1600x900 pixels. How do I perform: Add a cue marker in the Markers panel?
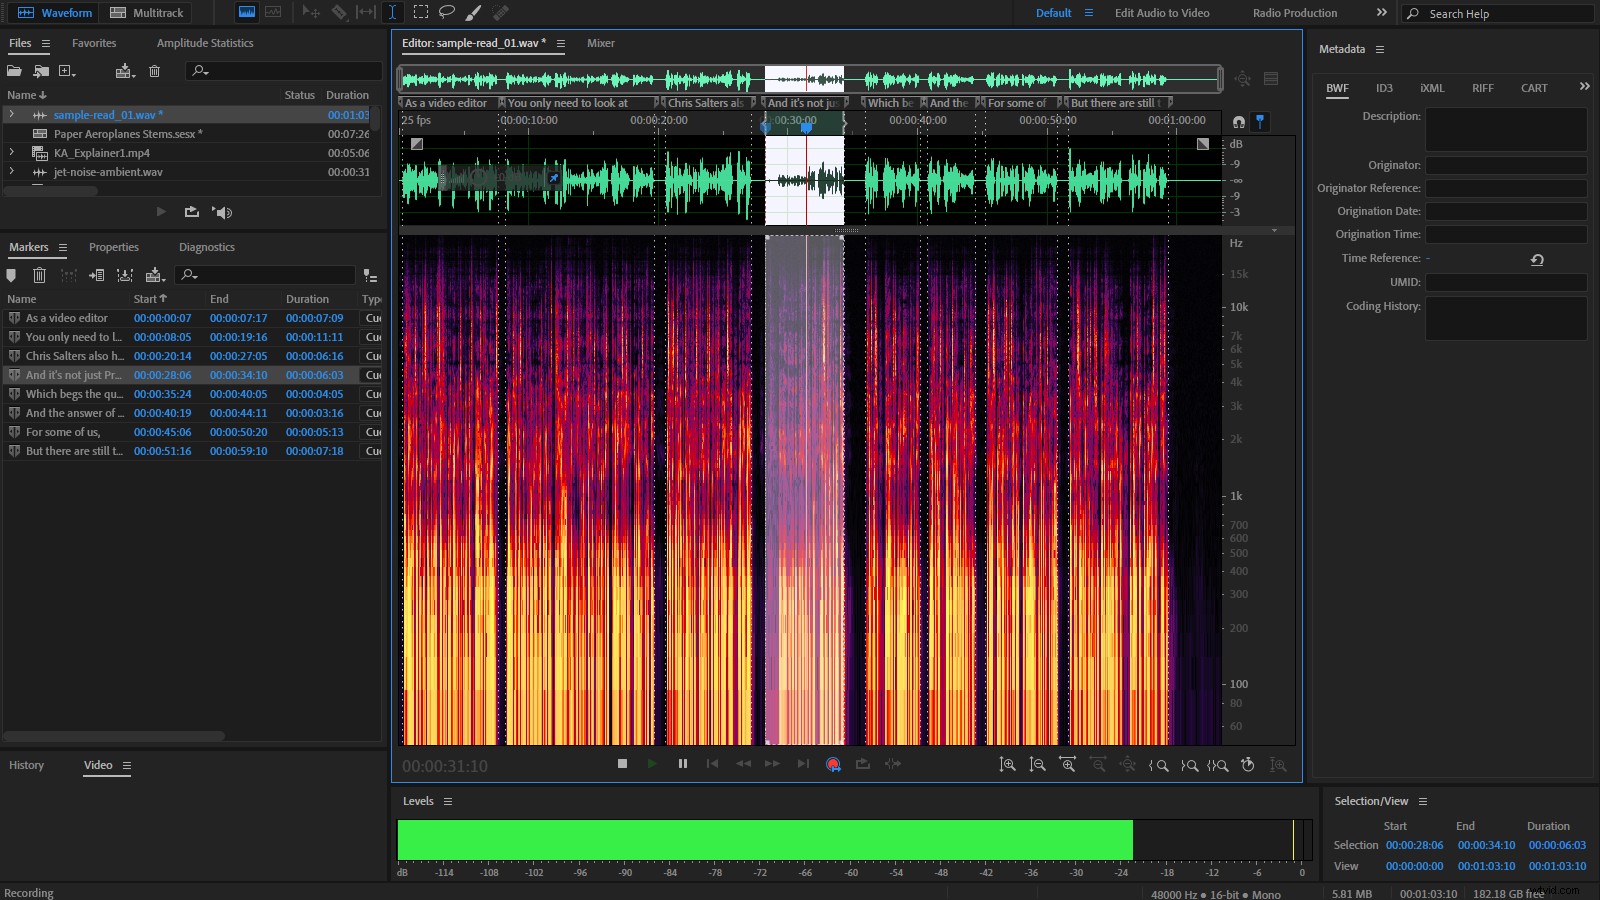pyautogui.click(x=12, y=275)
